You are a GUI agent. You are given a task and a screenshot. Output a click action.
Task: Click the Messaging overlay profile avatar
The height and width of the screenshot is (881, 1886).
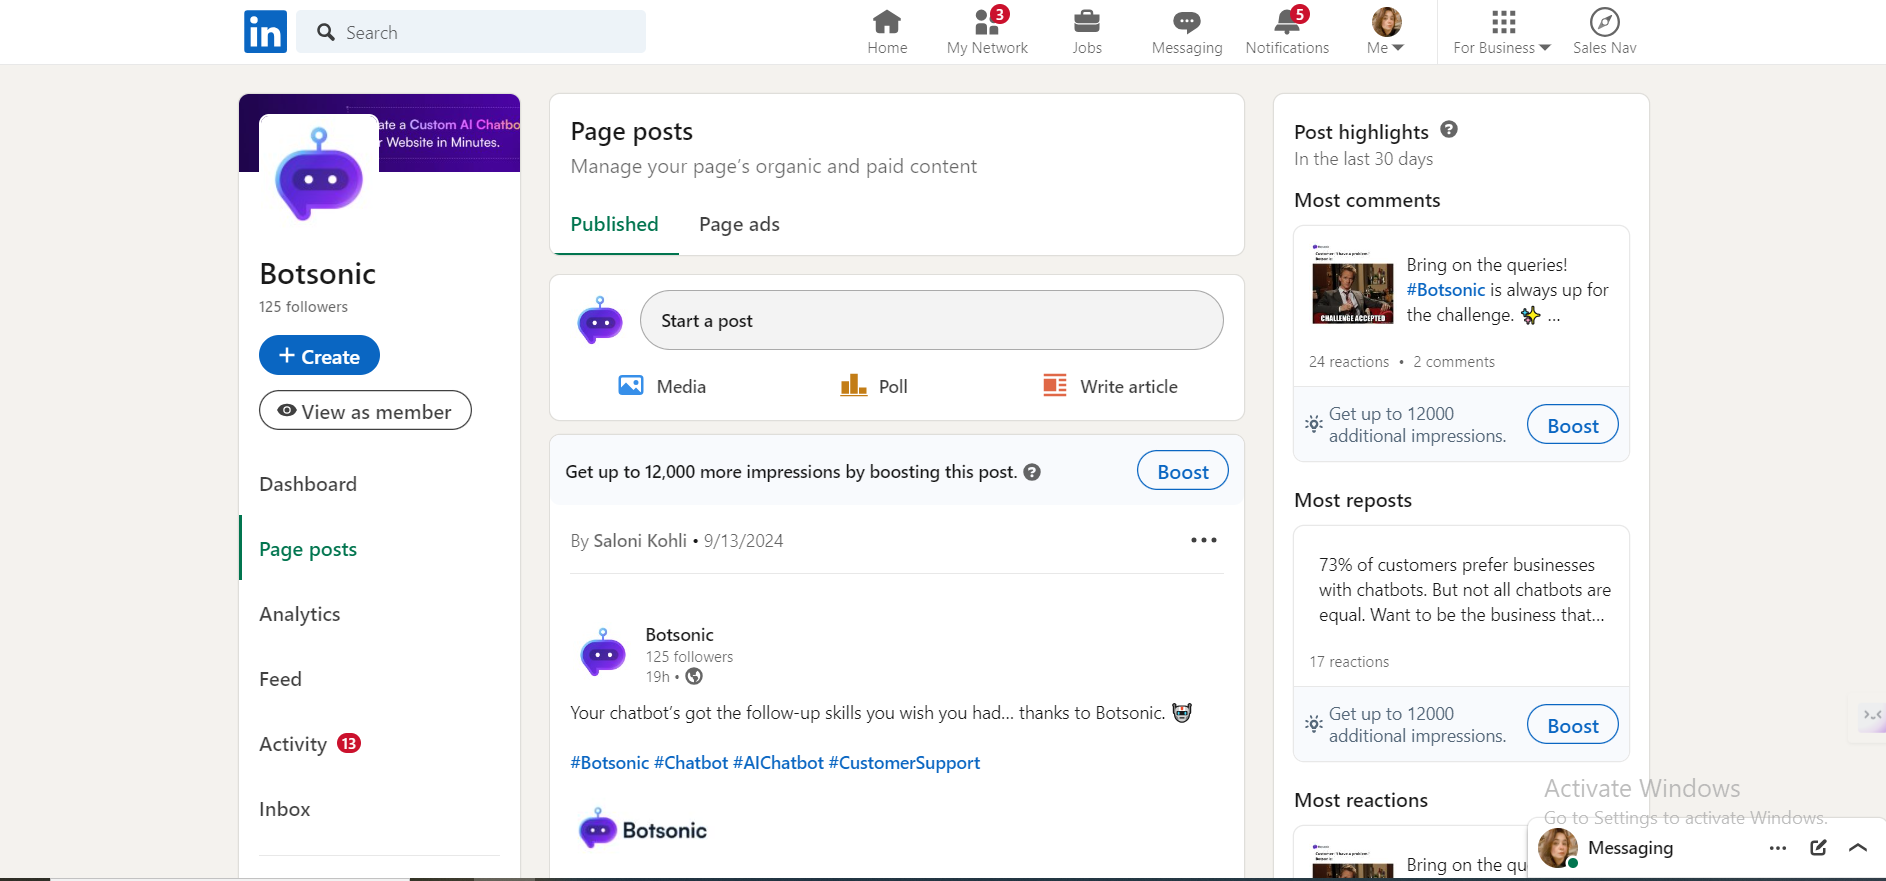1557,848
